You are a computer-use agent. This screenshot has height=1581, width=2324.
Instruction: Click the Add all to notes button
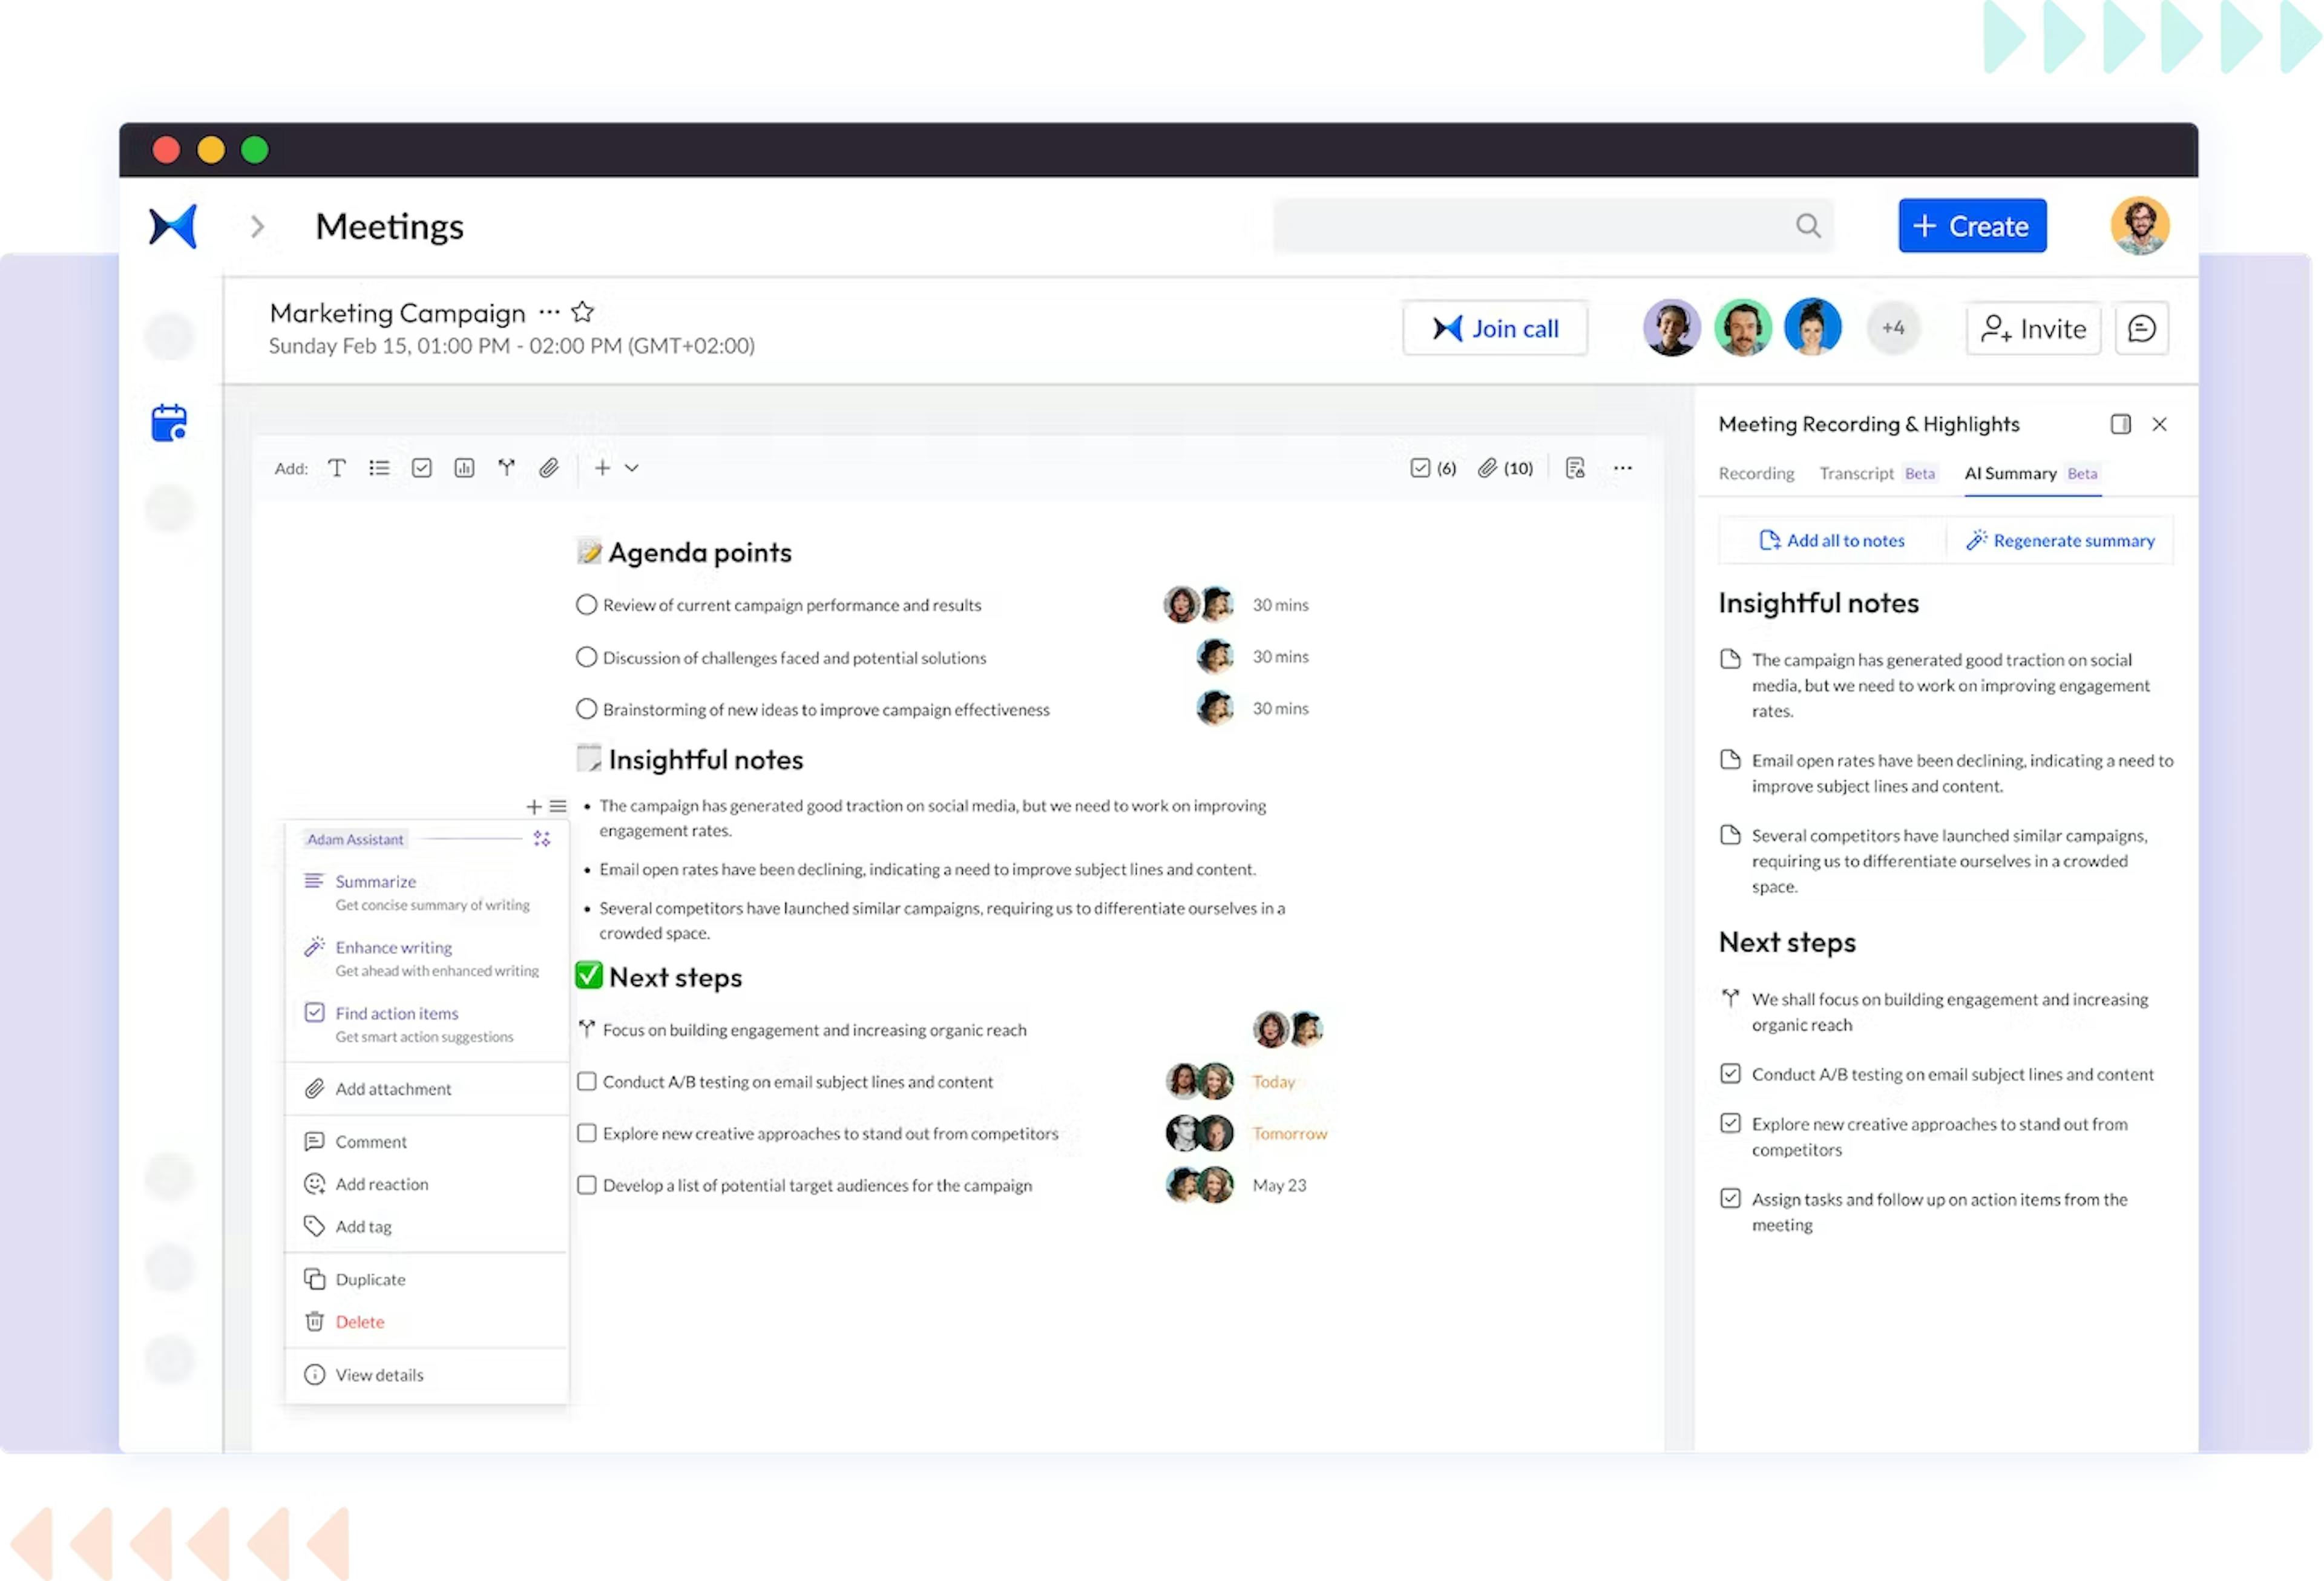[x=1832, y=540]
